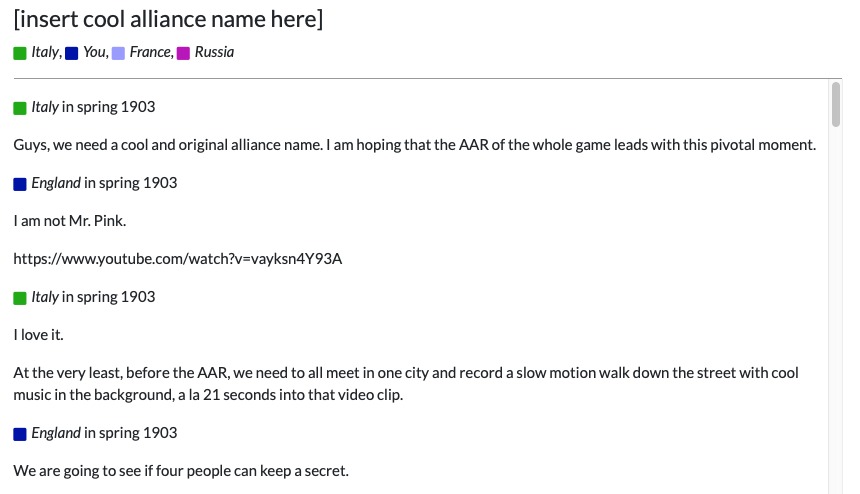Screen dimensions: 860x494
Task: Click the light blue France swatch in the header
Action: (118, 53)
